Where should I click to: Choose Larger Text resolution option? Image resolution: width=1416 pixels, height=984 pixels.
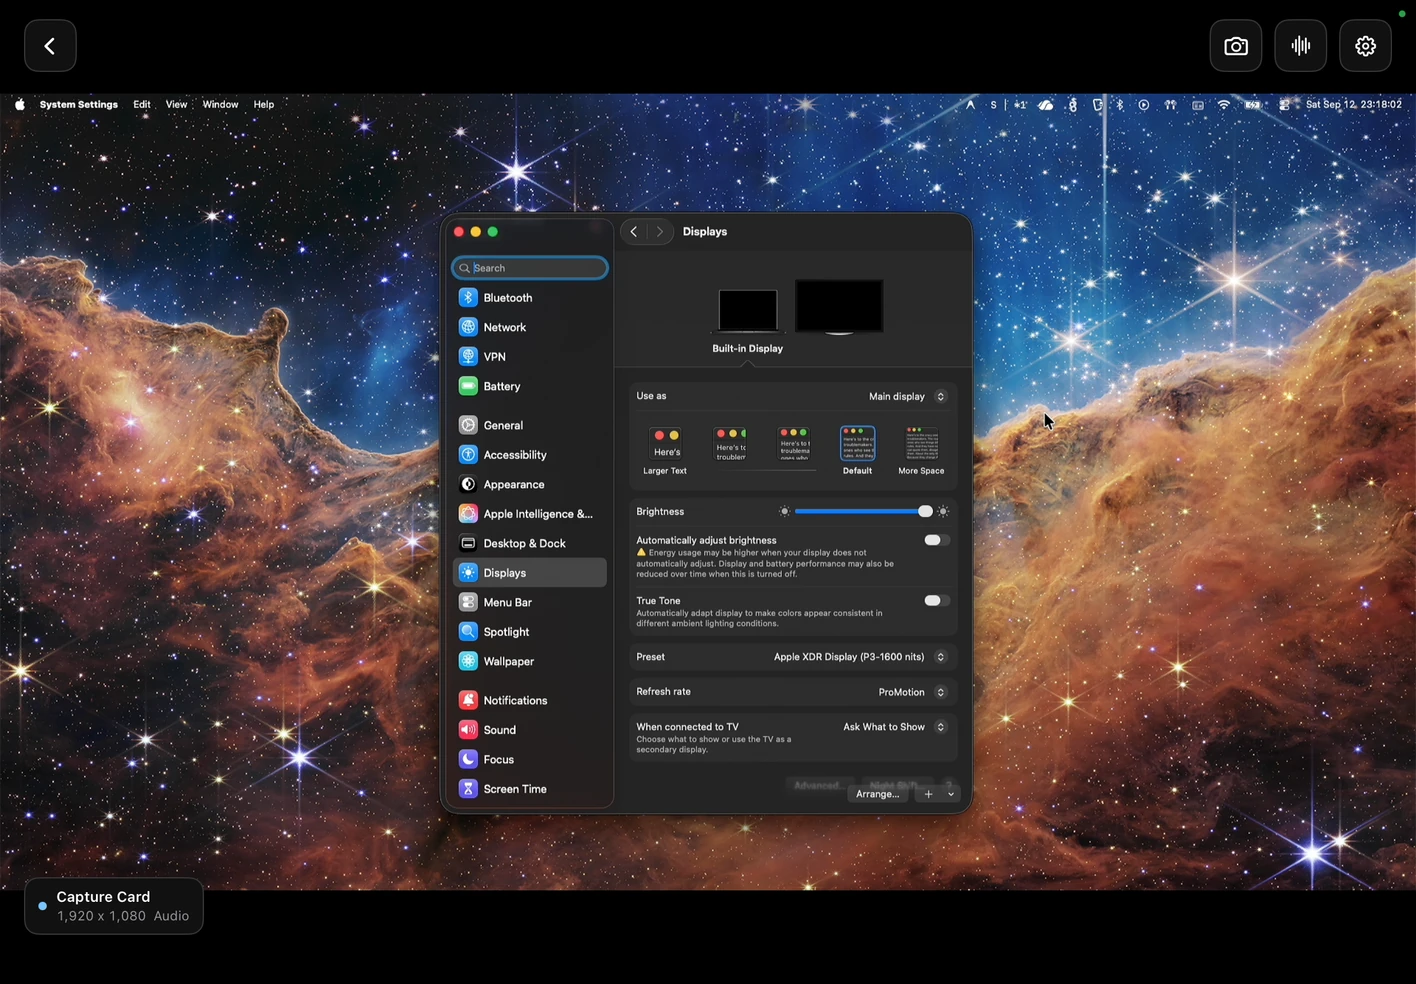click(665, 451)
